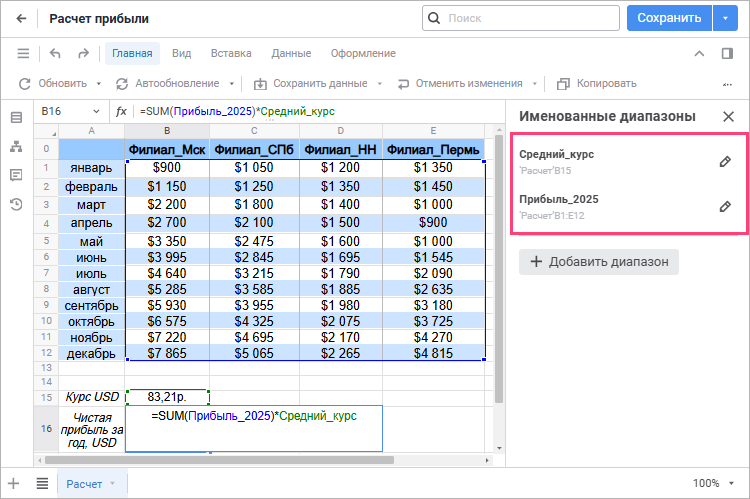
Task: Click the Курс USD label cell
Action: [x=92, y=397]
